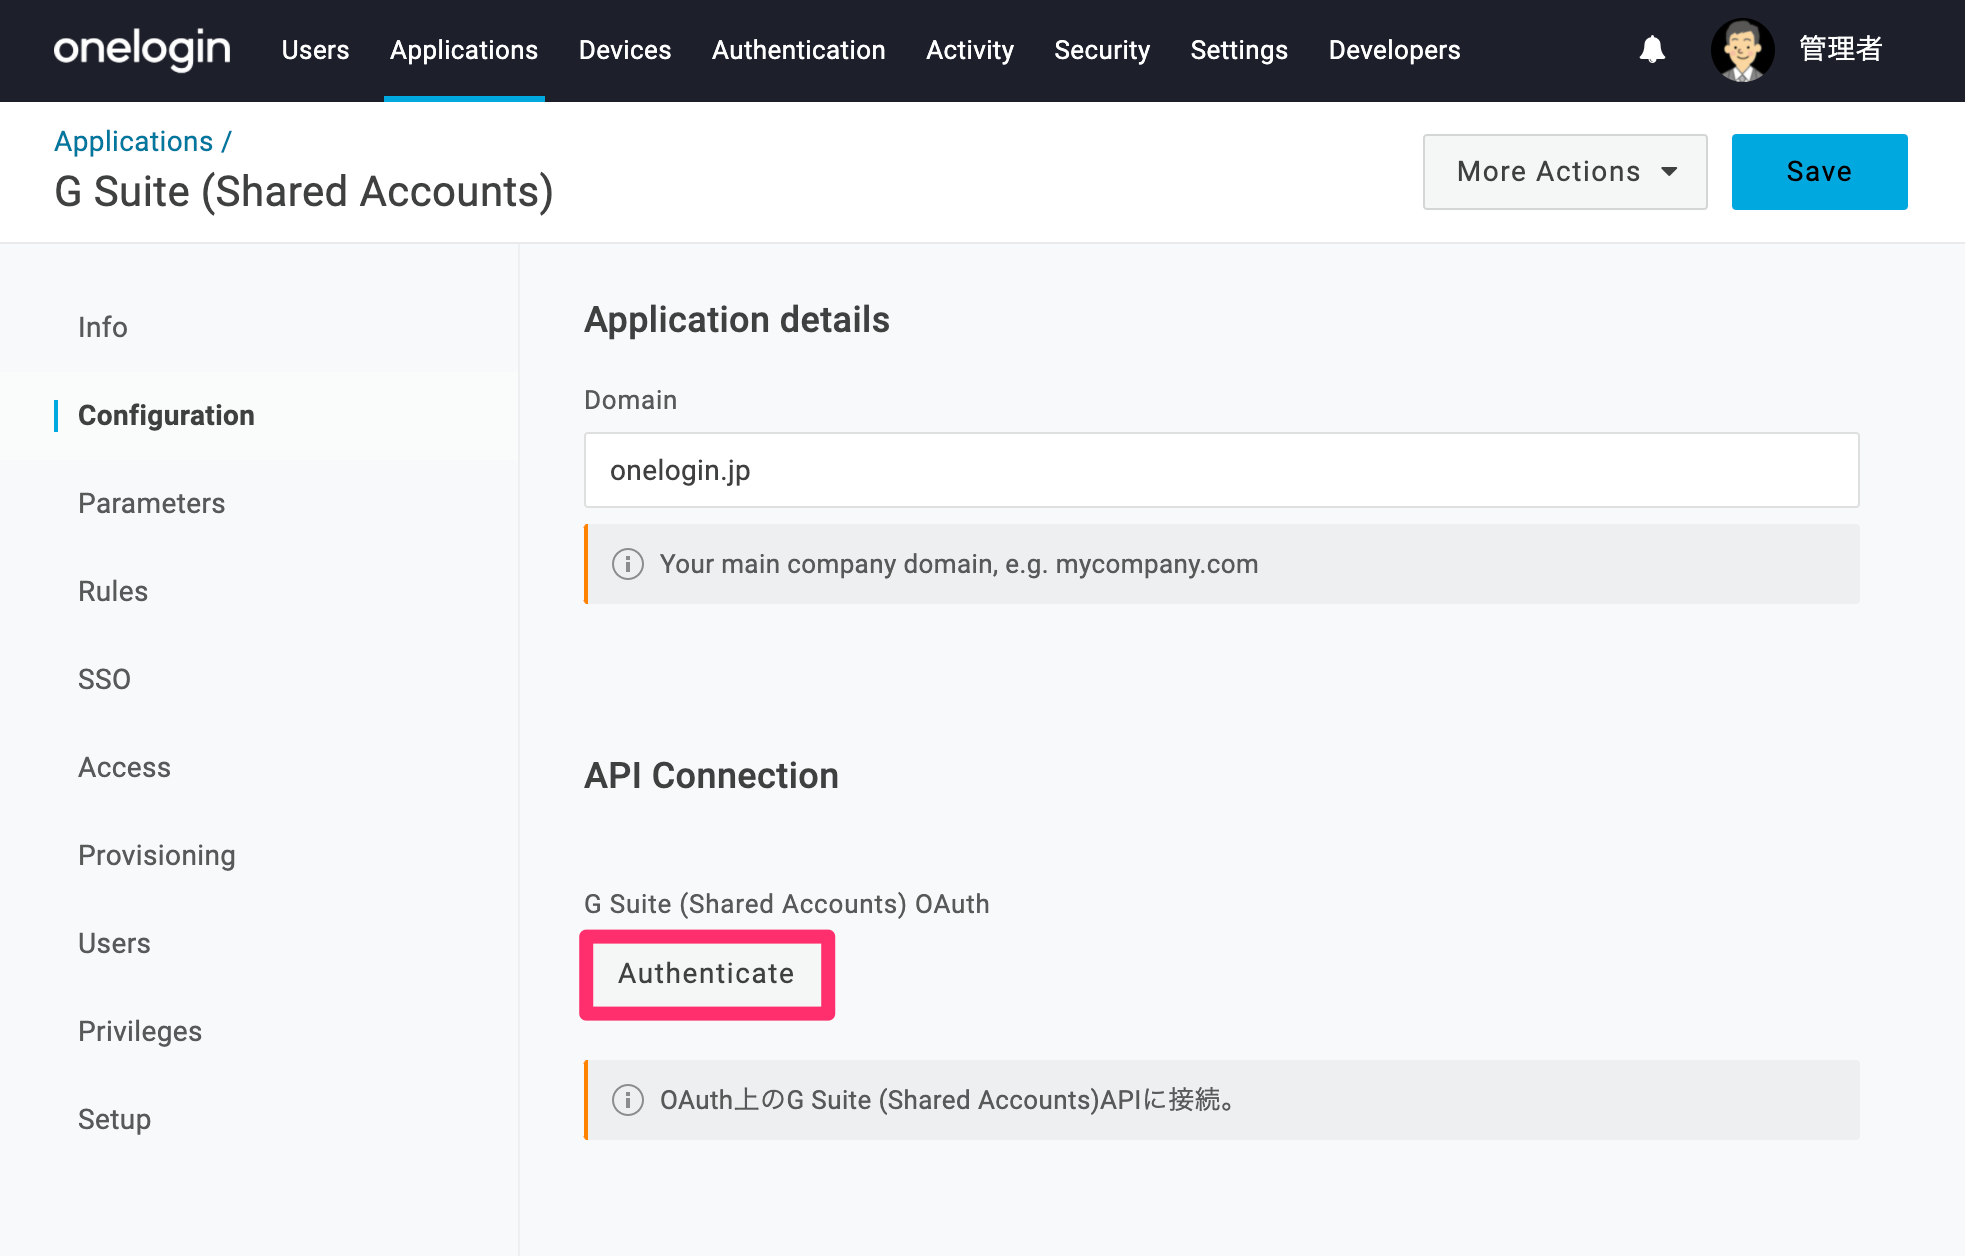Click the info icon beside the OAuth hint
1965x1256 pixels.
pos(628,1100)
